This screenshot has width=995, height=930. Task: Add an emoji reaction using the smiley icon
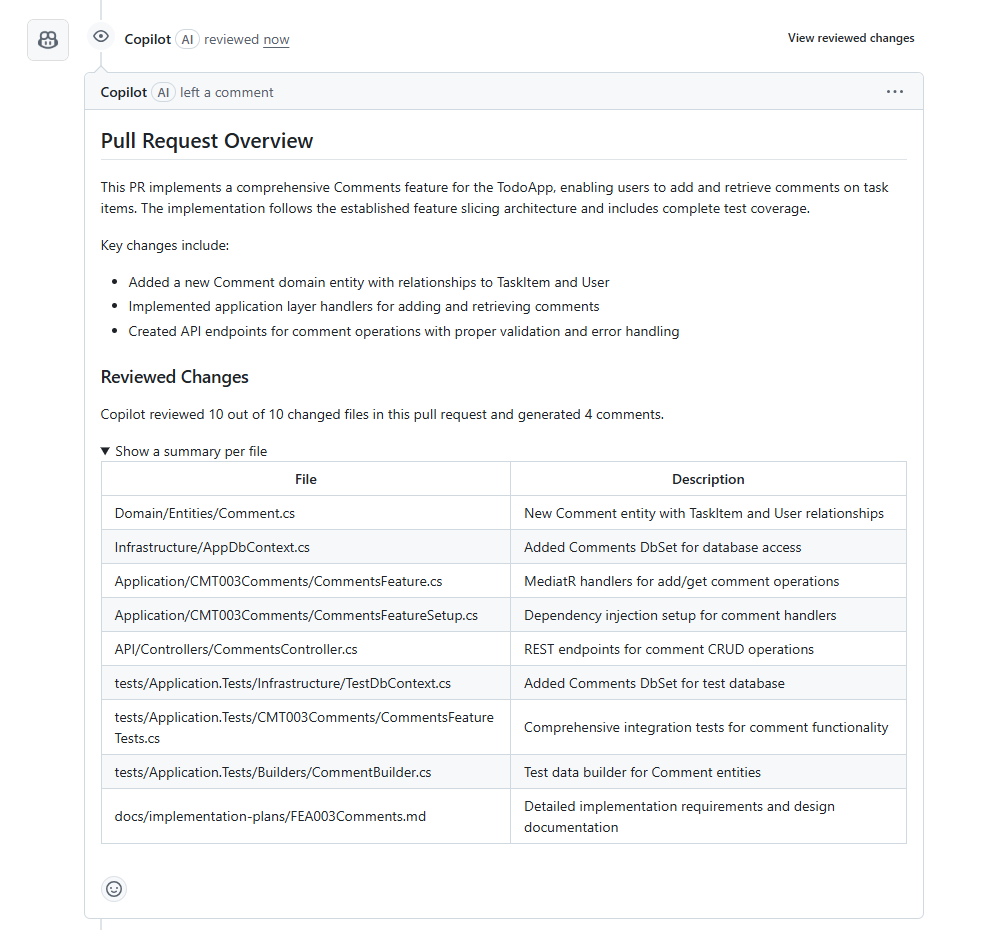click(x=113, y=888)
